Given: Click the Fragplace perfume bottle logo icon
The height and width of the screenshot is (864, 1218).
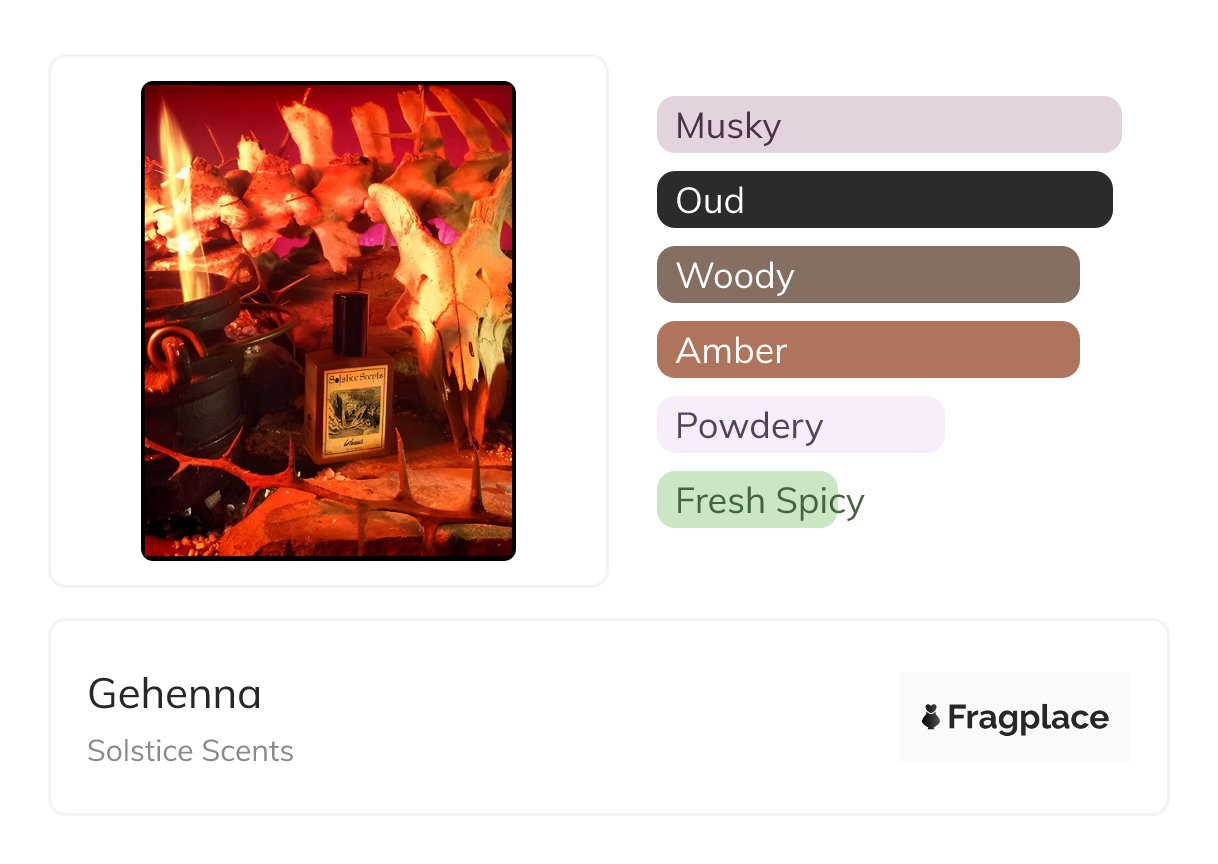Looking at the screenshot, I should [x=931, y=717].
